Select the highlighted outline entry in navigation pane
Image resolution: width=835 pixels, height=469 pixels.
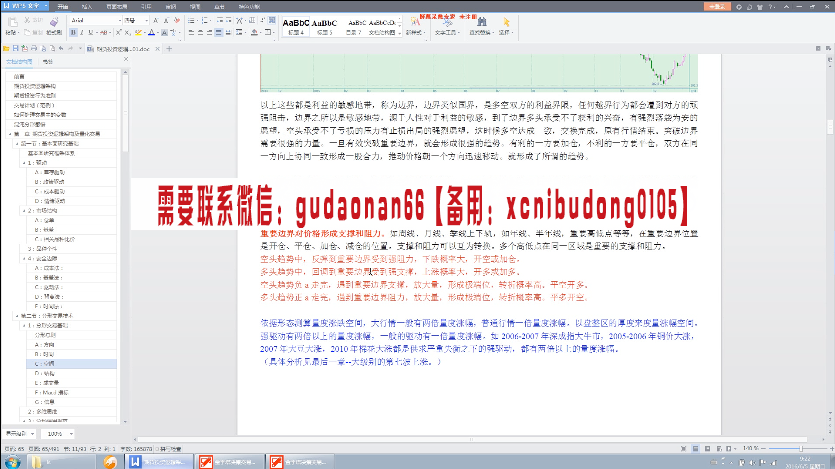pos(71,364)
